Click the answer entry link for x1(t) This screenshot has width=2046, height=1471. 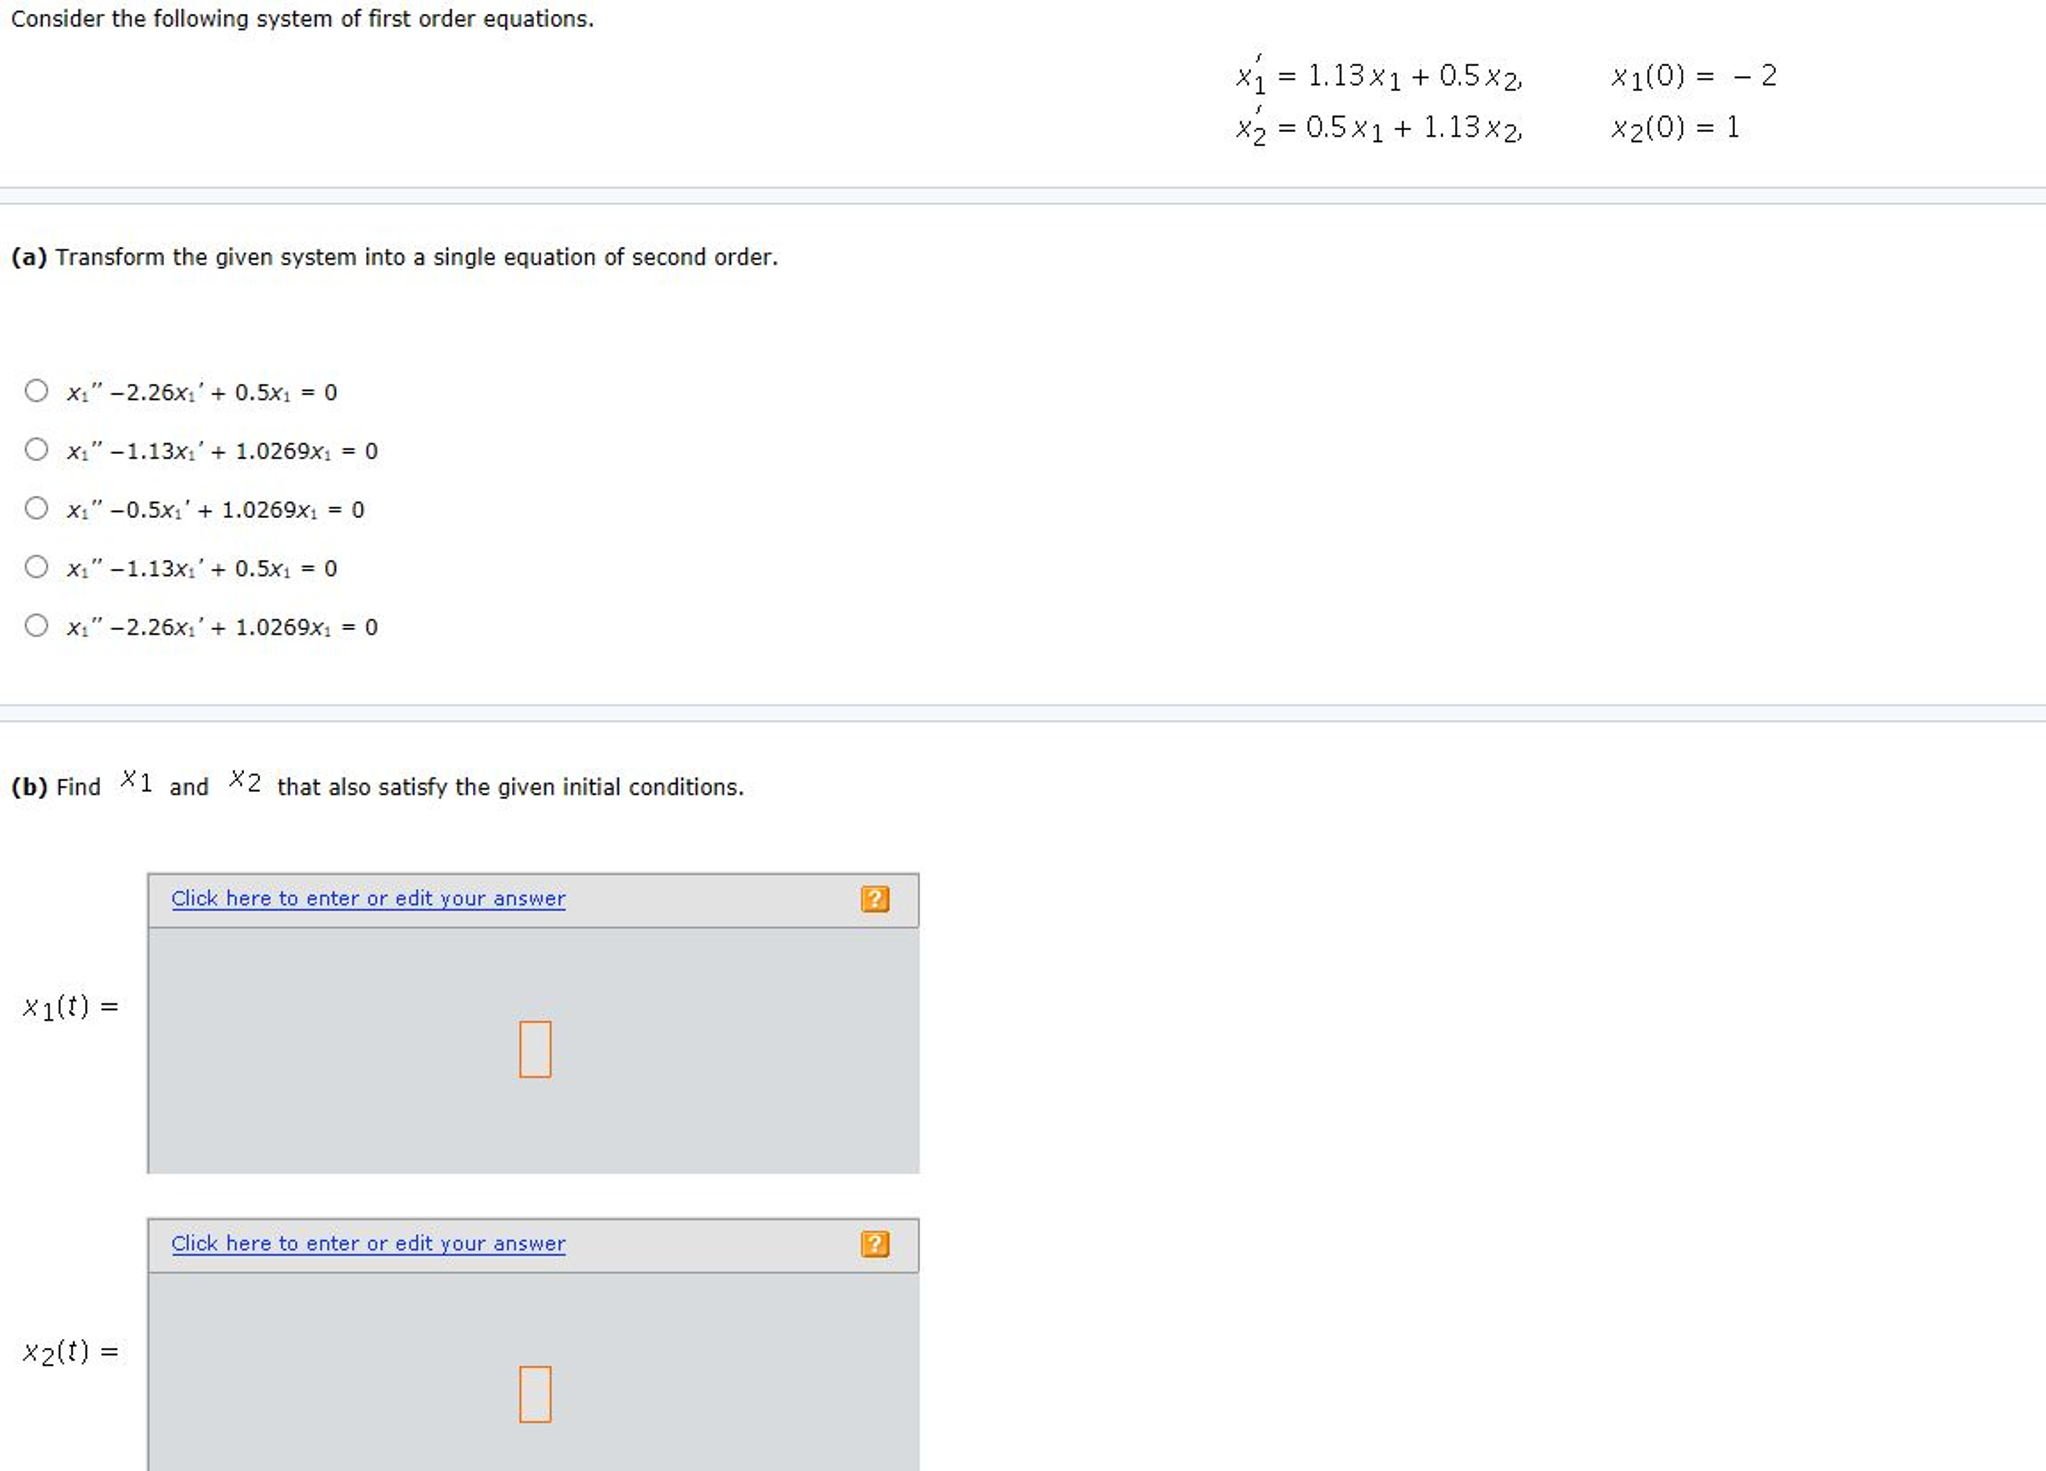[x=368, y=899]
